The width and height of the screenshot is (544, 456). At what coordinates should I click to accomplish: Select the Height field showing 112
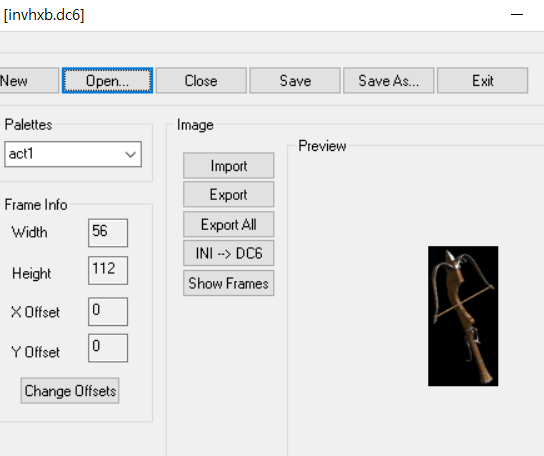click(x=108, y=270)
